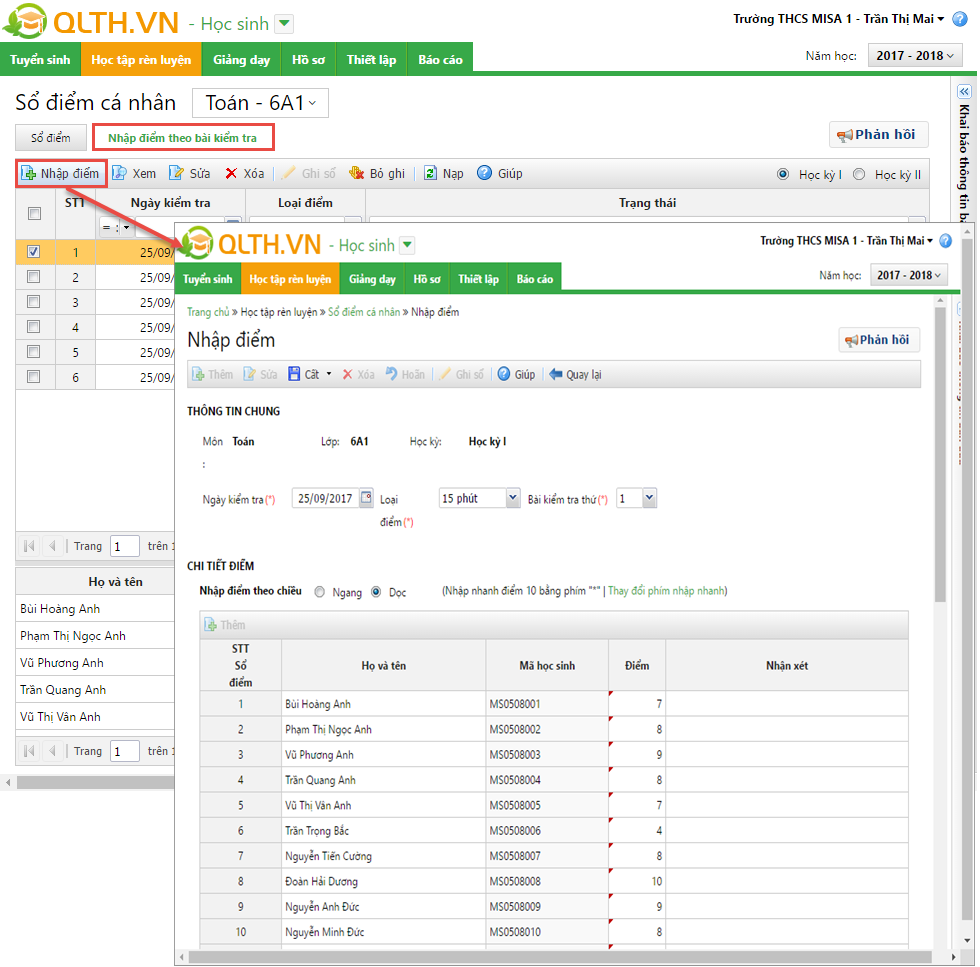The width and height of the screenshot is (980, 967).
Task: Open the Năm học dropdown in the Nhập điểm window
Action: [x=908, y=275]
